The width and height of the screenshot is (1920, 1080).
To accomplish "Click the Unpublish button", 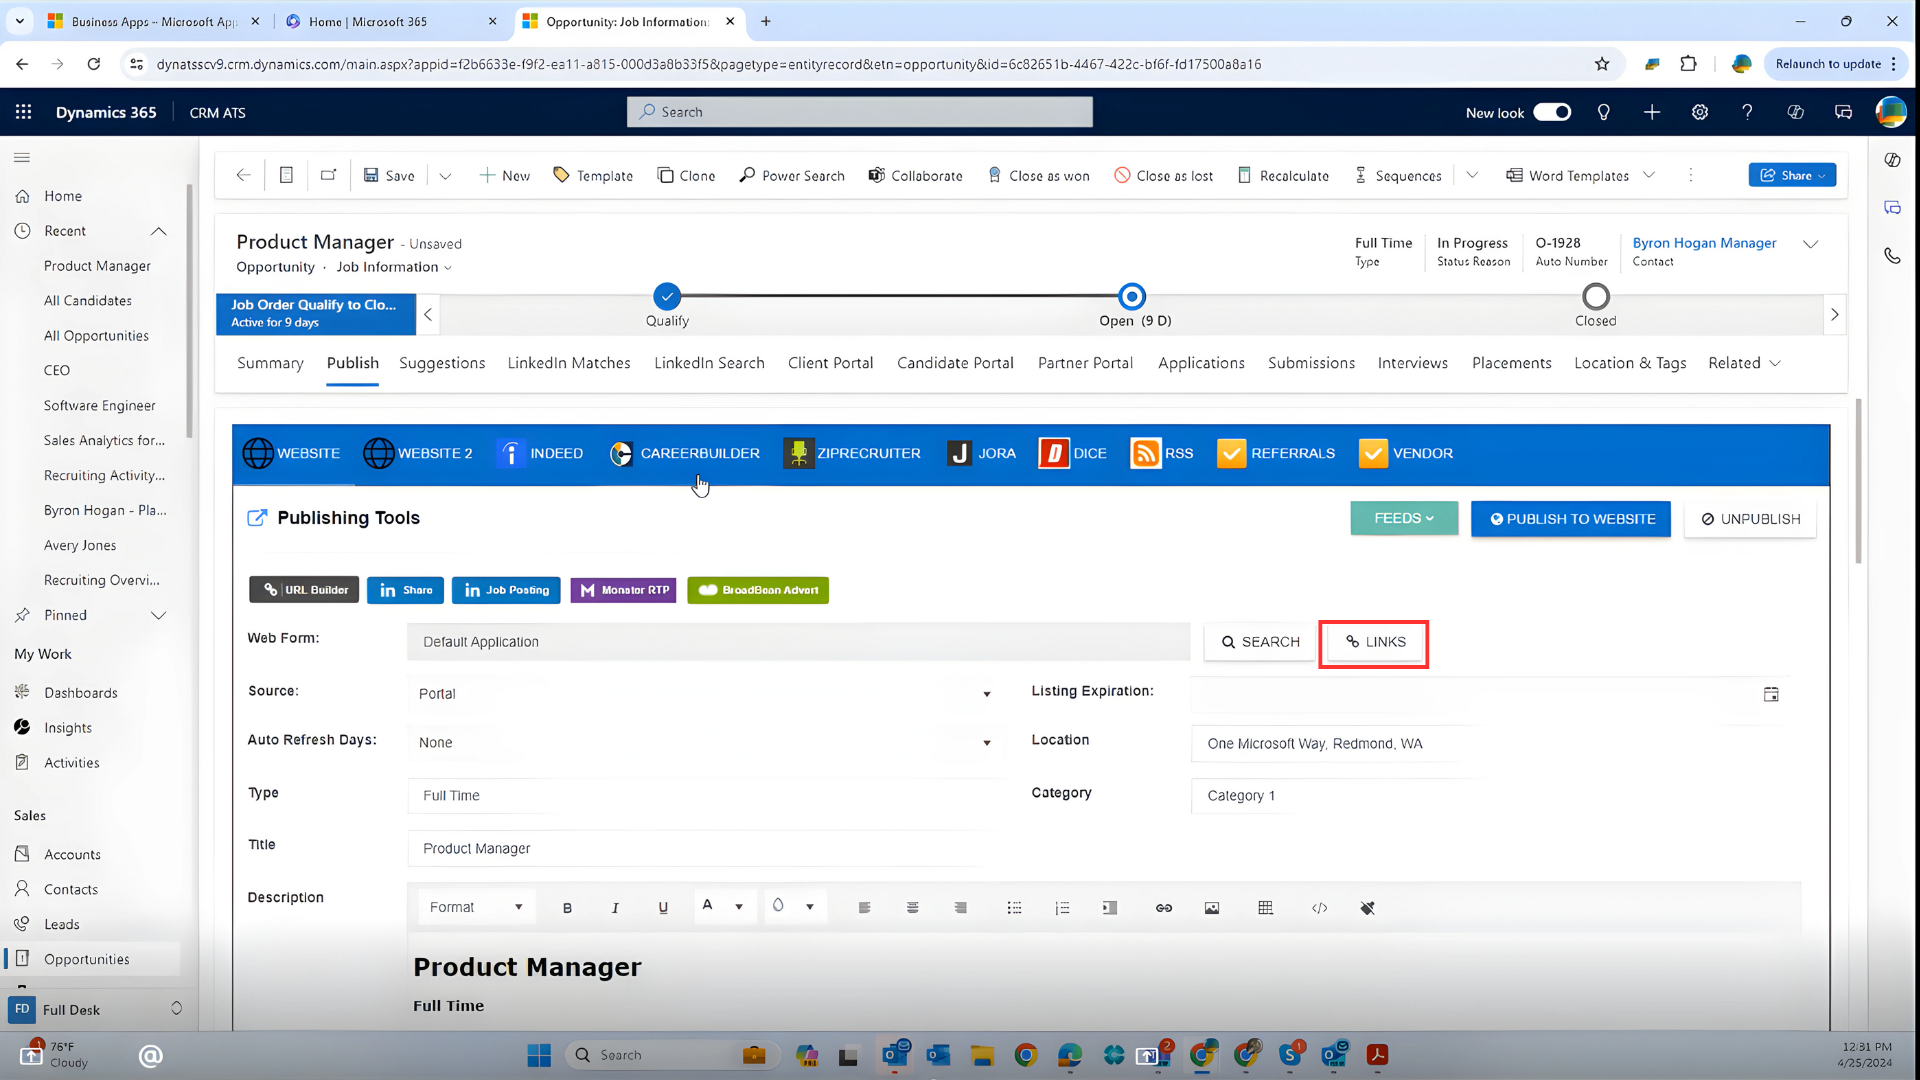I will (1750, 519).
